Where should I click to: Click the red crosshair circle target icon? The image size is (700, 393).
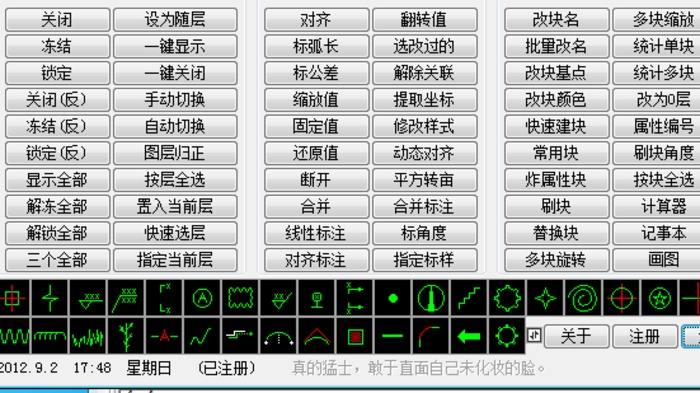[x=621, y=298]
